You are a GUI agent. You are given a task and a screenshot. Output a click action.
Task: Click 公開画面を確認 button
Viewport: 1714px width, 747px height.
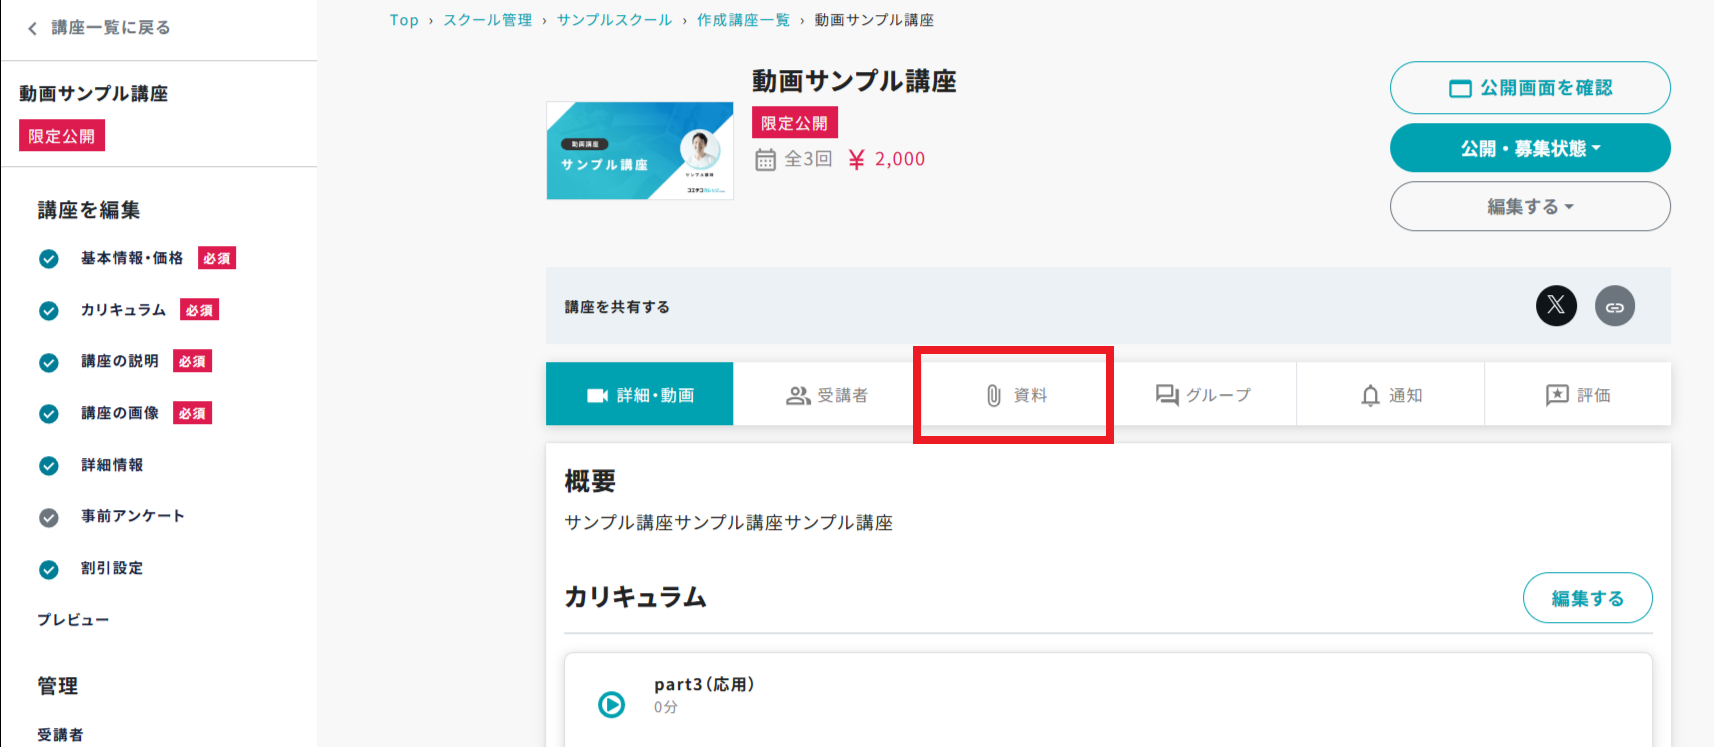[x=1529, y=88]
